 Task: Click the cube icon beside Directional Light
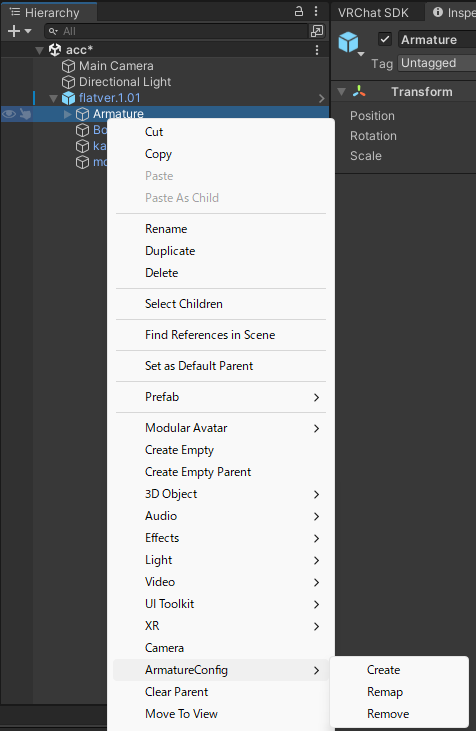tap(69, 82)
